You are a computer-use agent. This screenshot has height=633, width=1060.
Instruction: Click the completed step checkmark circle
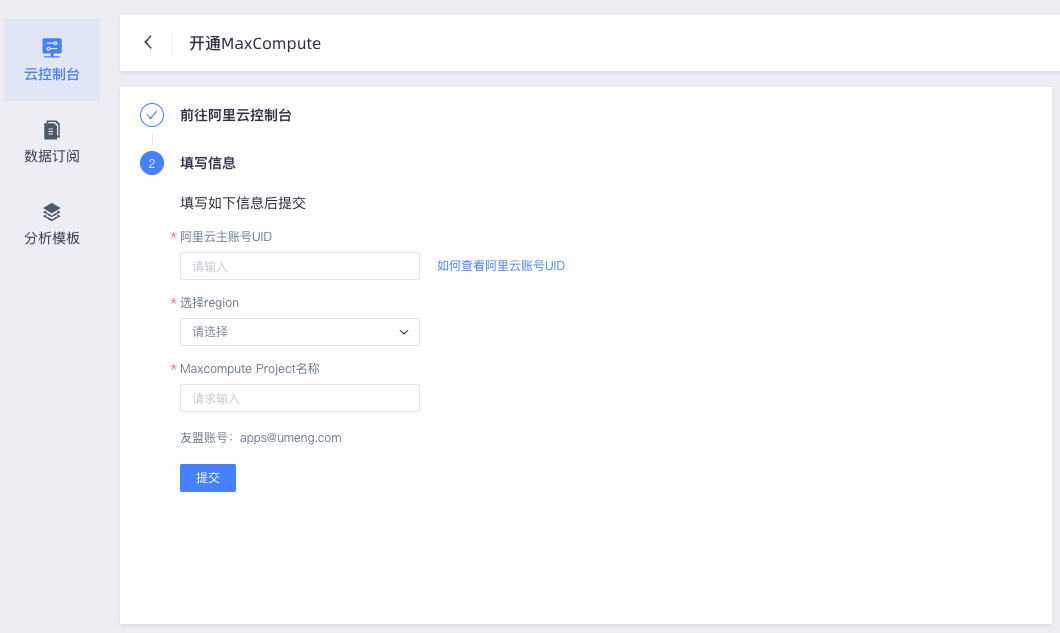tap(151, 115)
